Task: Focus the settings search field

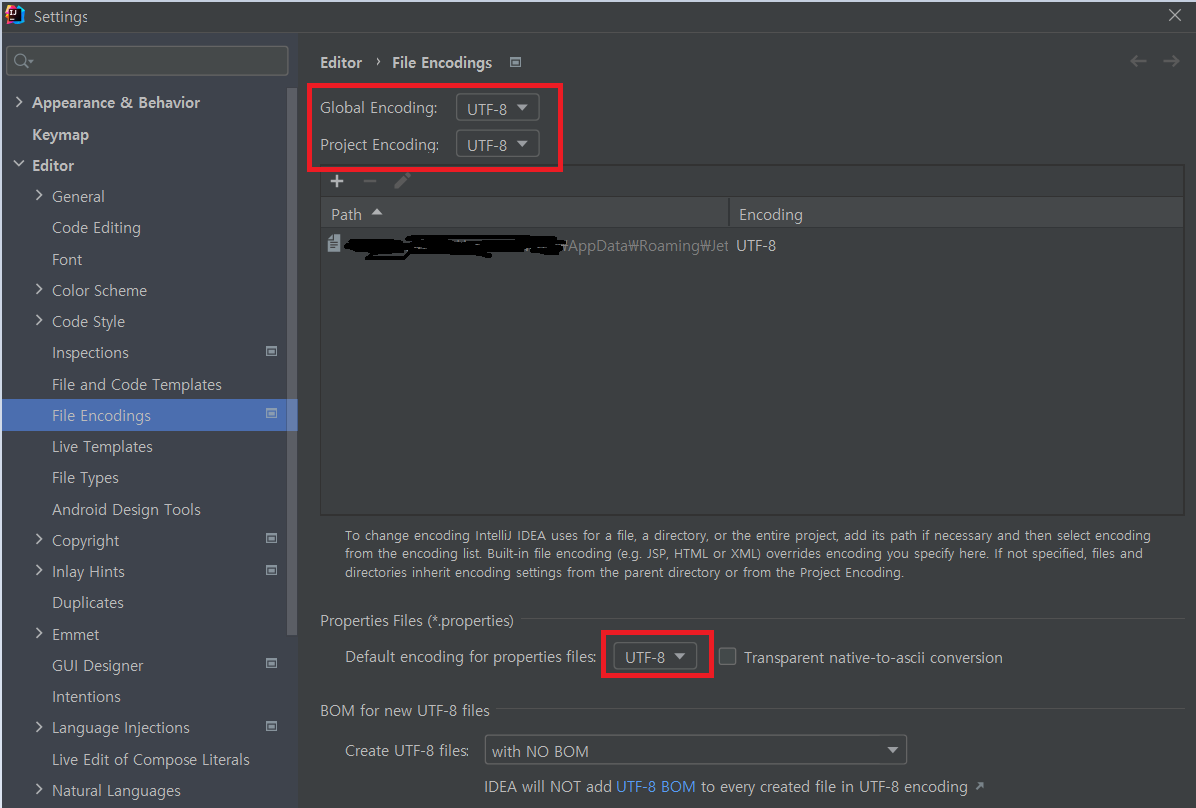Action: (147, 61)
